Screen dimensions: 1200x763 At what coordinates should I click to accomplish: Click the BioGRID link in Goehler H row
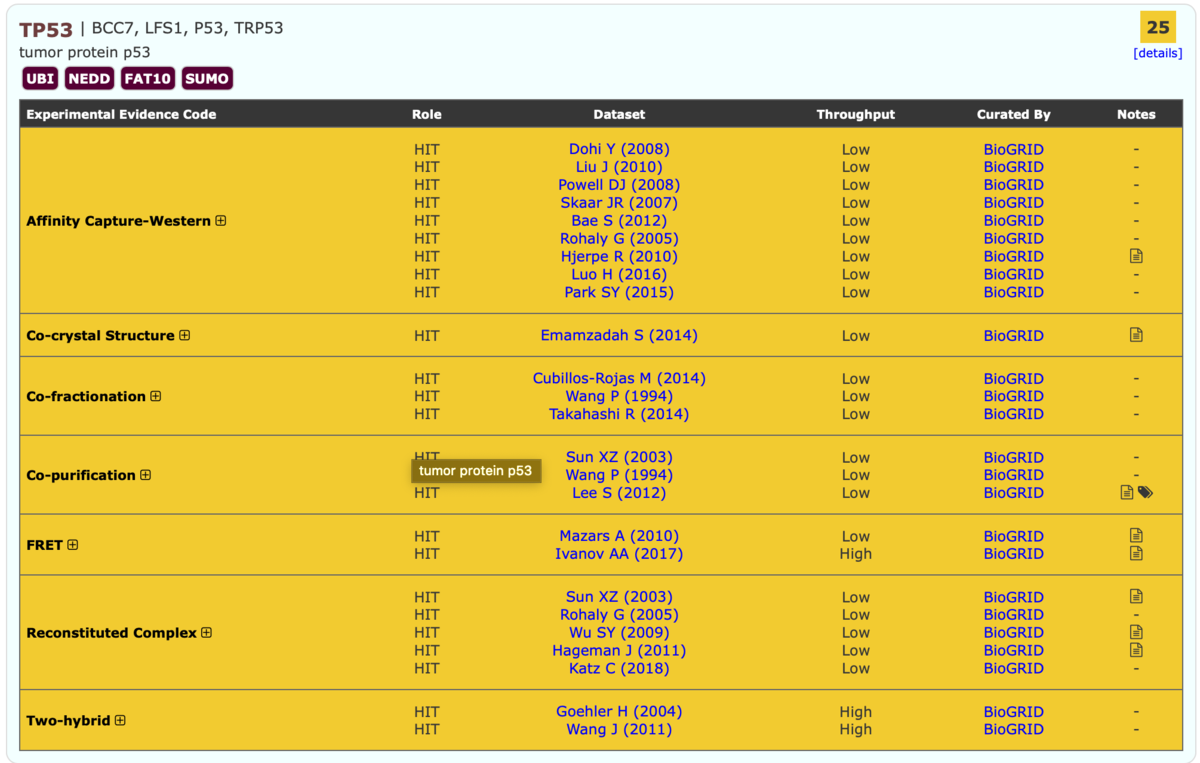coord(1013,712)
